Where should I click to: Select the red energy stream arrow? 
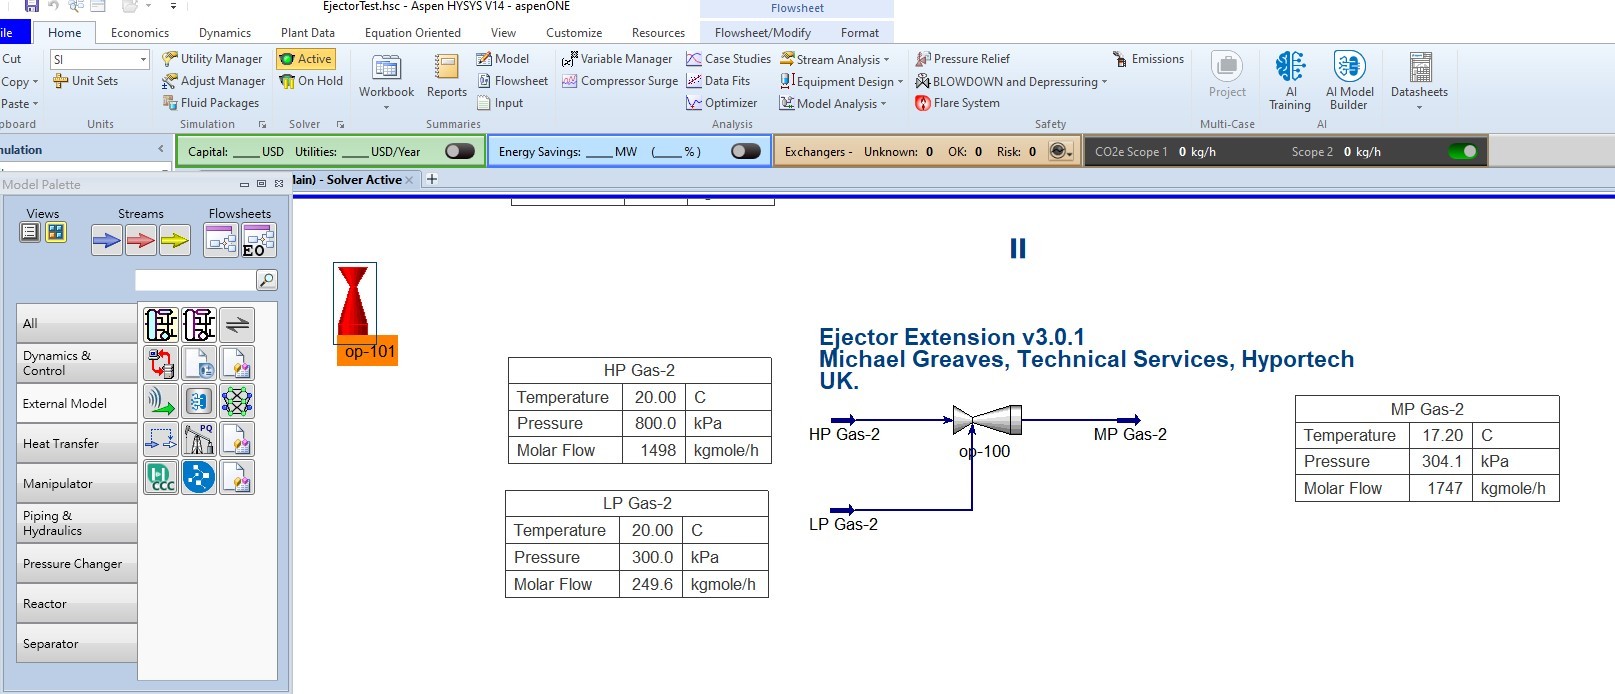141,240
